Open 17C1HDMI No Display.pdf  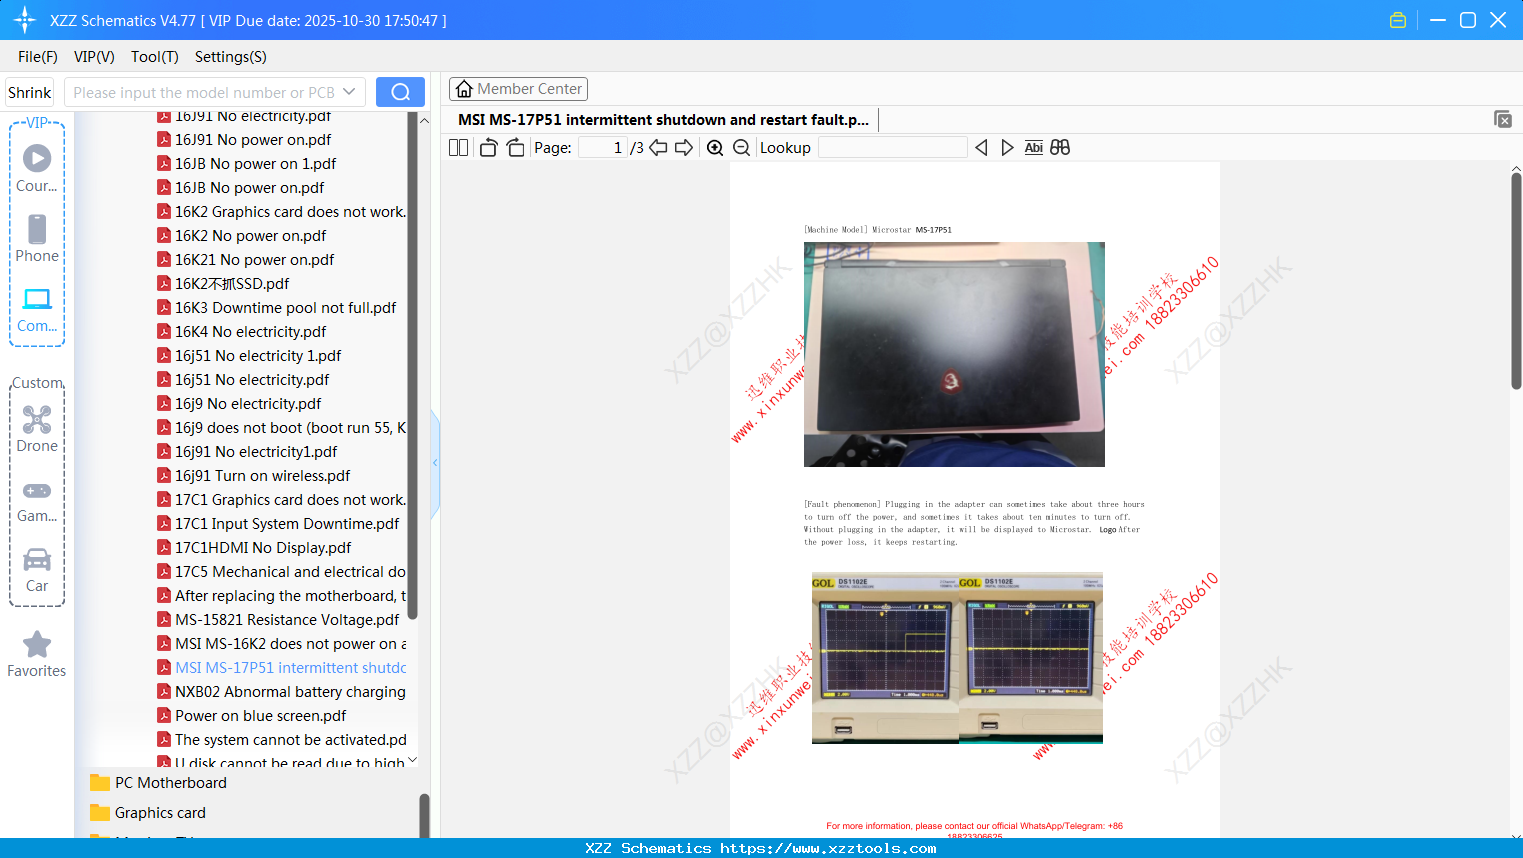click(x=263, y=548)
